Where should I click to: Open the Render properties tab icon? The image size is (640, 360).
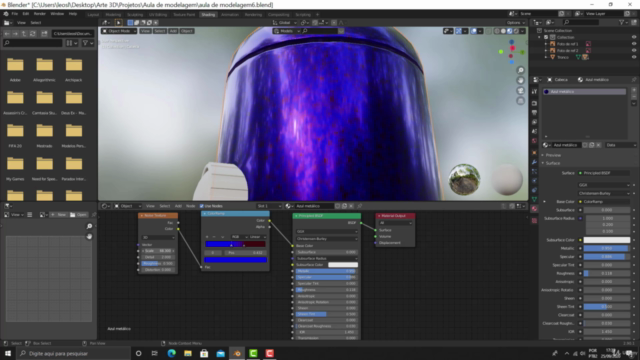534,103
